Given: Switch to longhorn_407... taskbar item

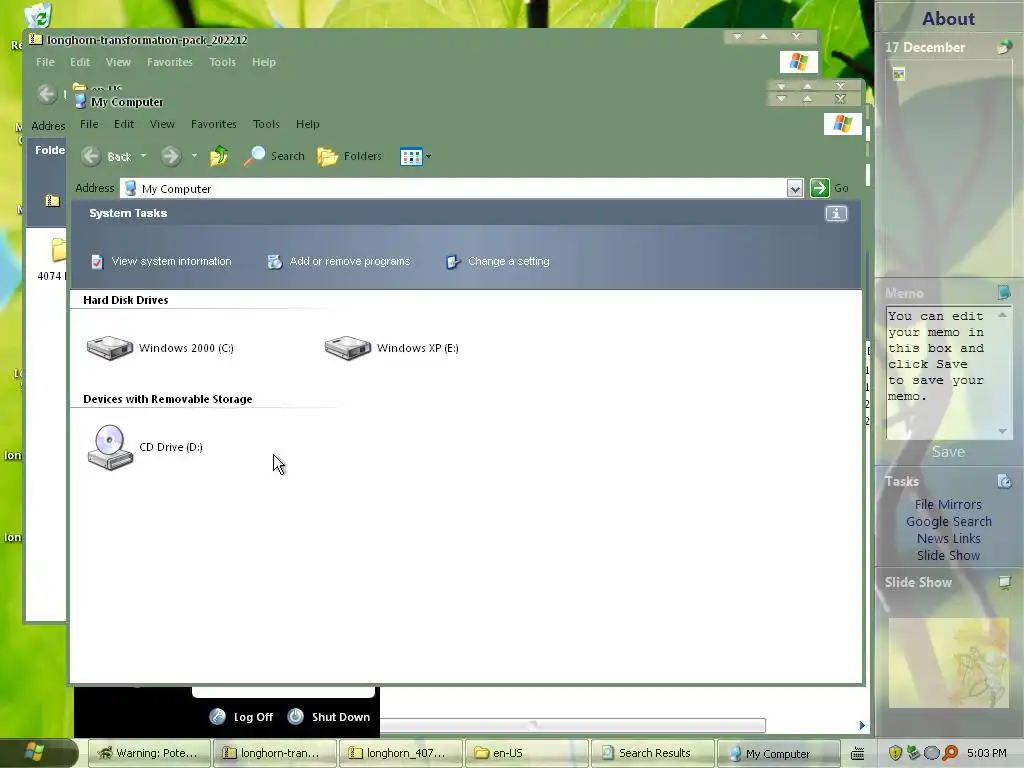Looking at the screenshot, I should pos(401,753).
